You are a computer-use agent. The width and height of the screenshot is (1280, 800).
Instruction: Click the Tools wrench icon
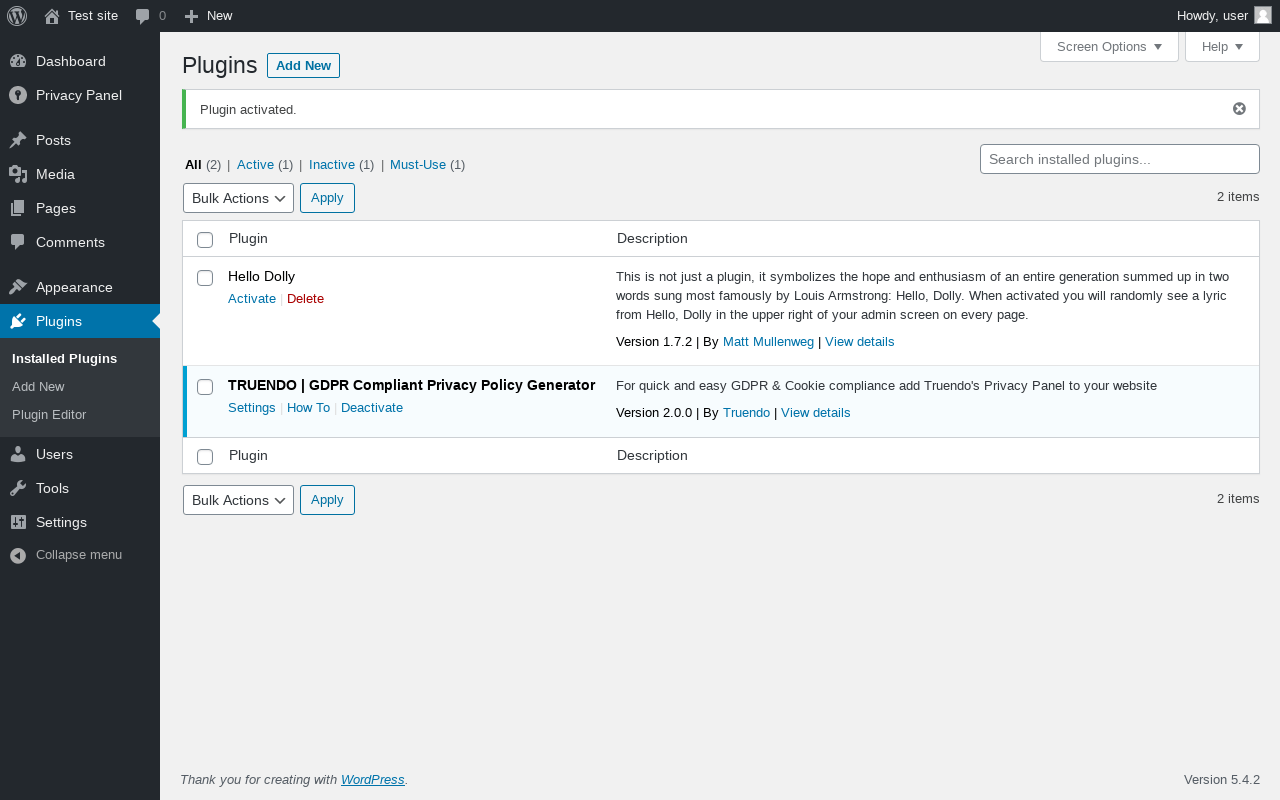(x=18, y=488)
